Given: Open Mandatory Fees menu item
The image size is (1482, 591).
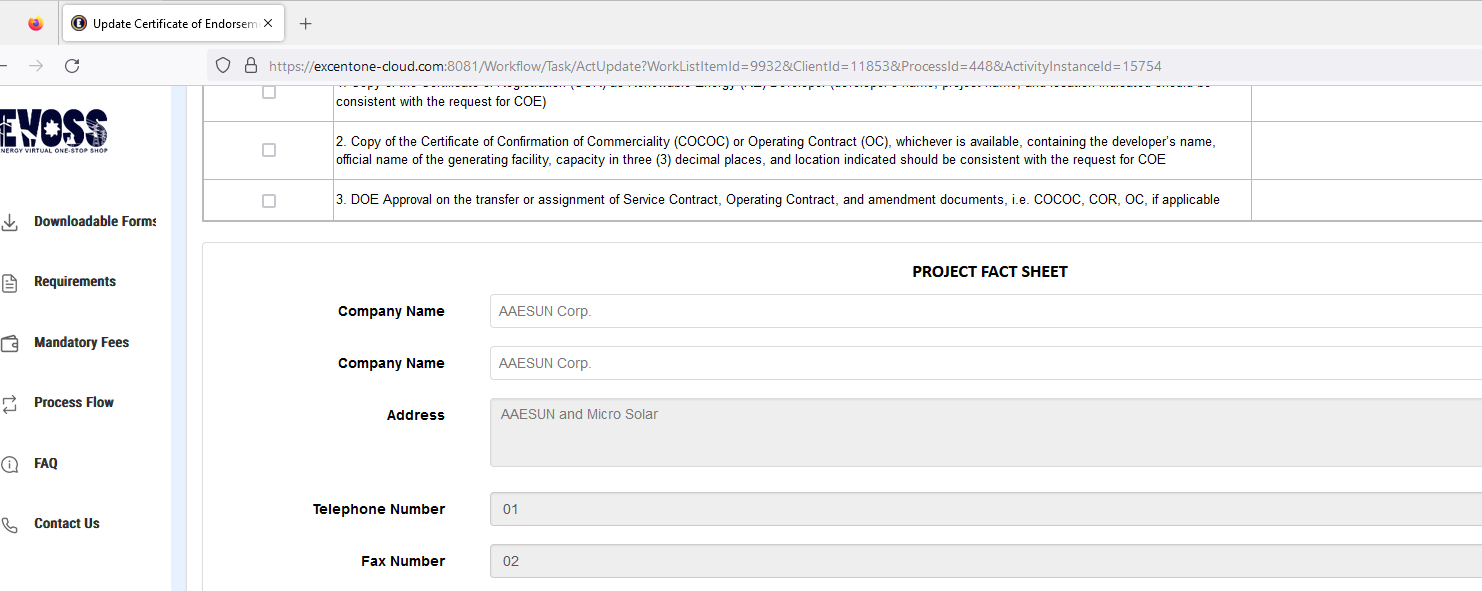Looking at the screenshot, I should tap(81, 342).
